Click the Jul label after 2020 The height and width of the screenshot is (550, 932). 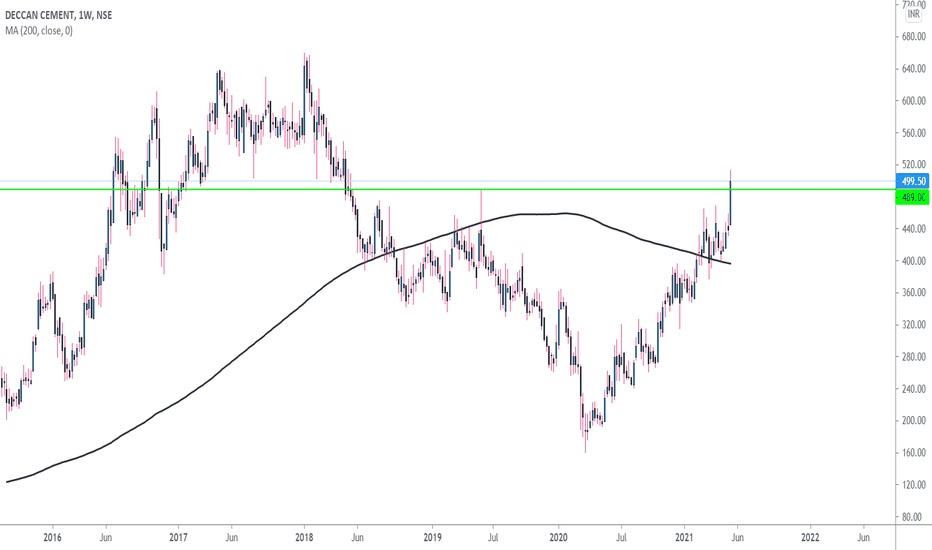pos(621,538)
